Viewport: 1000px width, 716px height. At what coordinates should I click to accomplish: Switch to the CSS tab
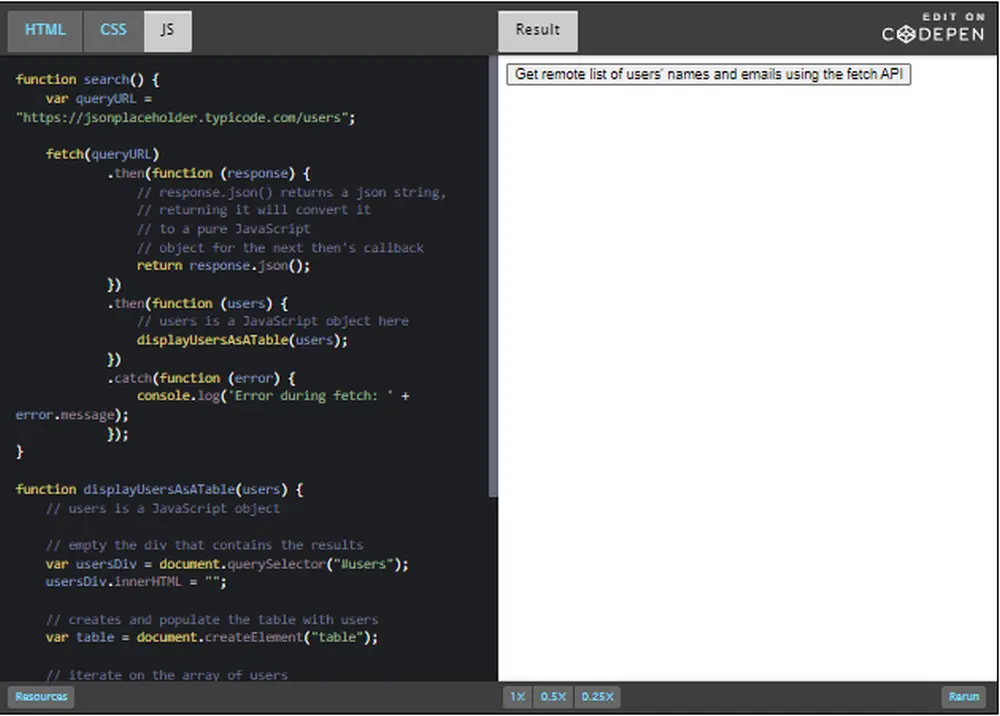coord(113,30)
